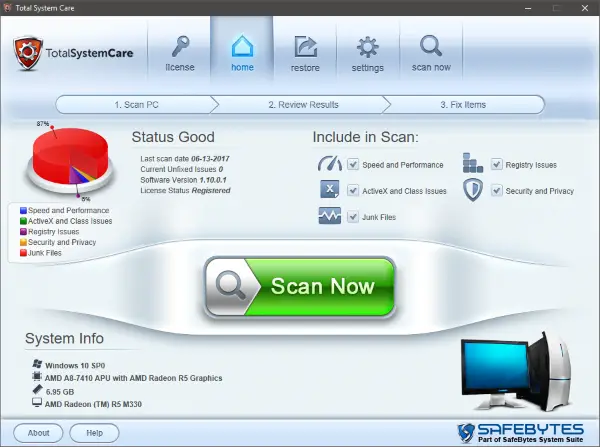This screenshot has width=600, height=447.
Task: Click the big green Scan Now button
Action: (300, 287)
